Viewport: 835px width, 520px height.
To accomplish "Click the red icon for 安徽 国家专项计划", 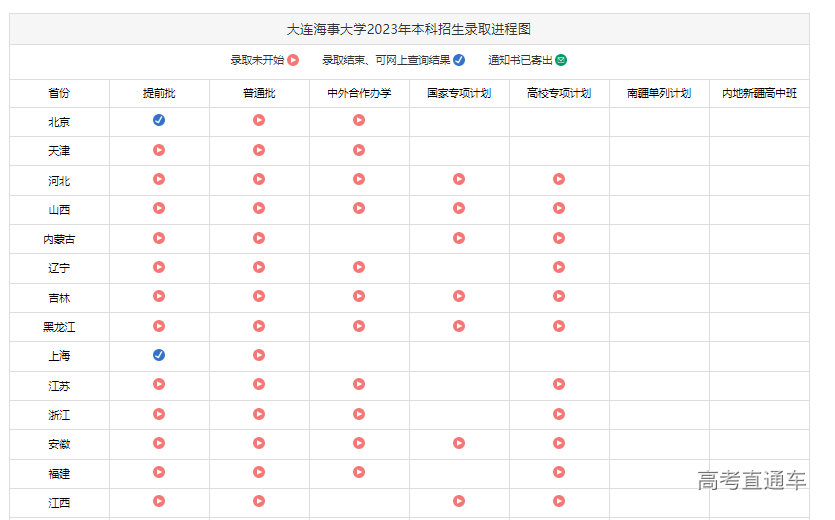I will (459, 443).
